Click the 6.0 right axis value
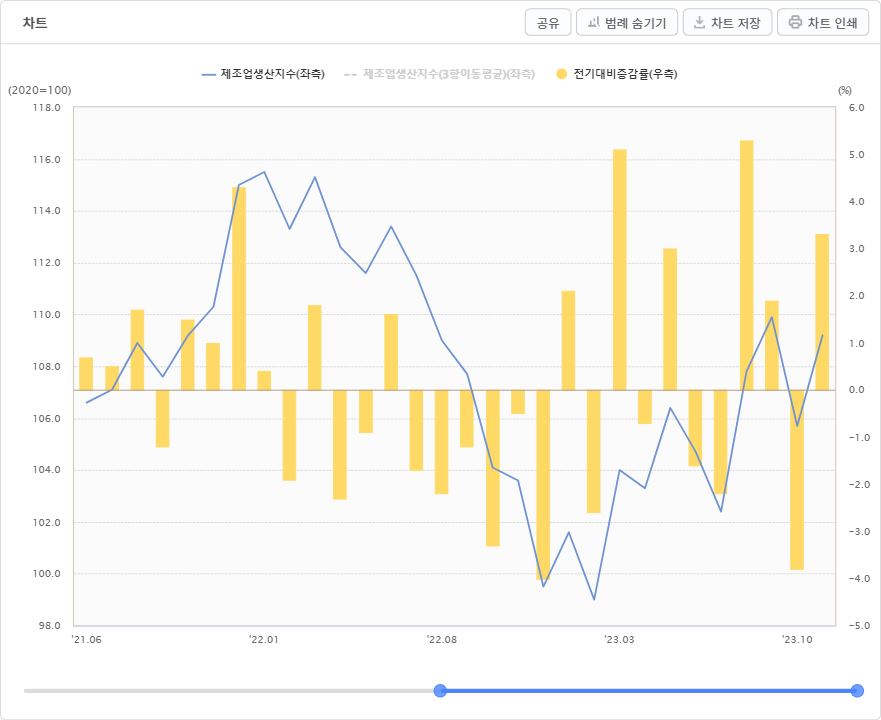Image resolution: width=881 pixels, height=720 pixels. (x=856, y=107)
